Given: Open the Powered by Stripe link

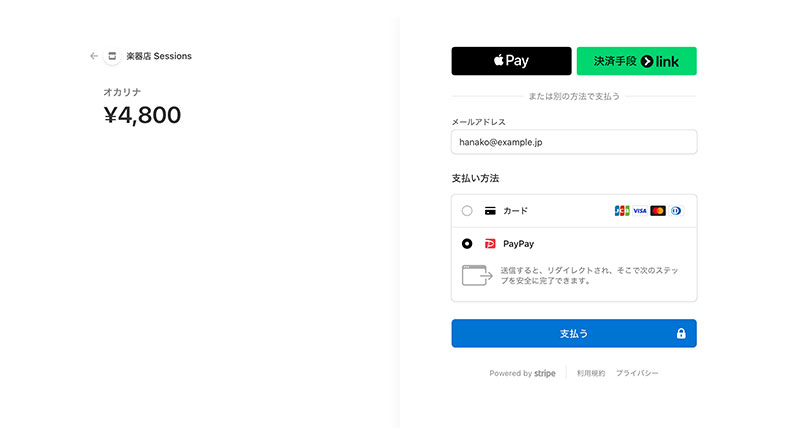Looking at the screenshot, I should (522, 373).
